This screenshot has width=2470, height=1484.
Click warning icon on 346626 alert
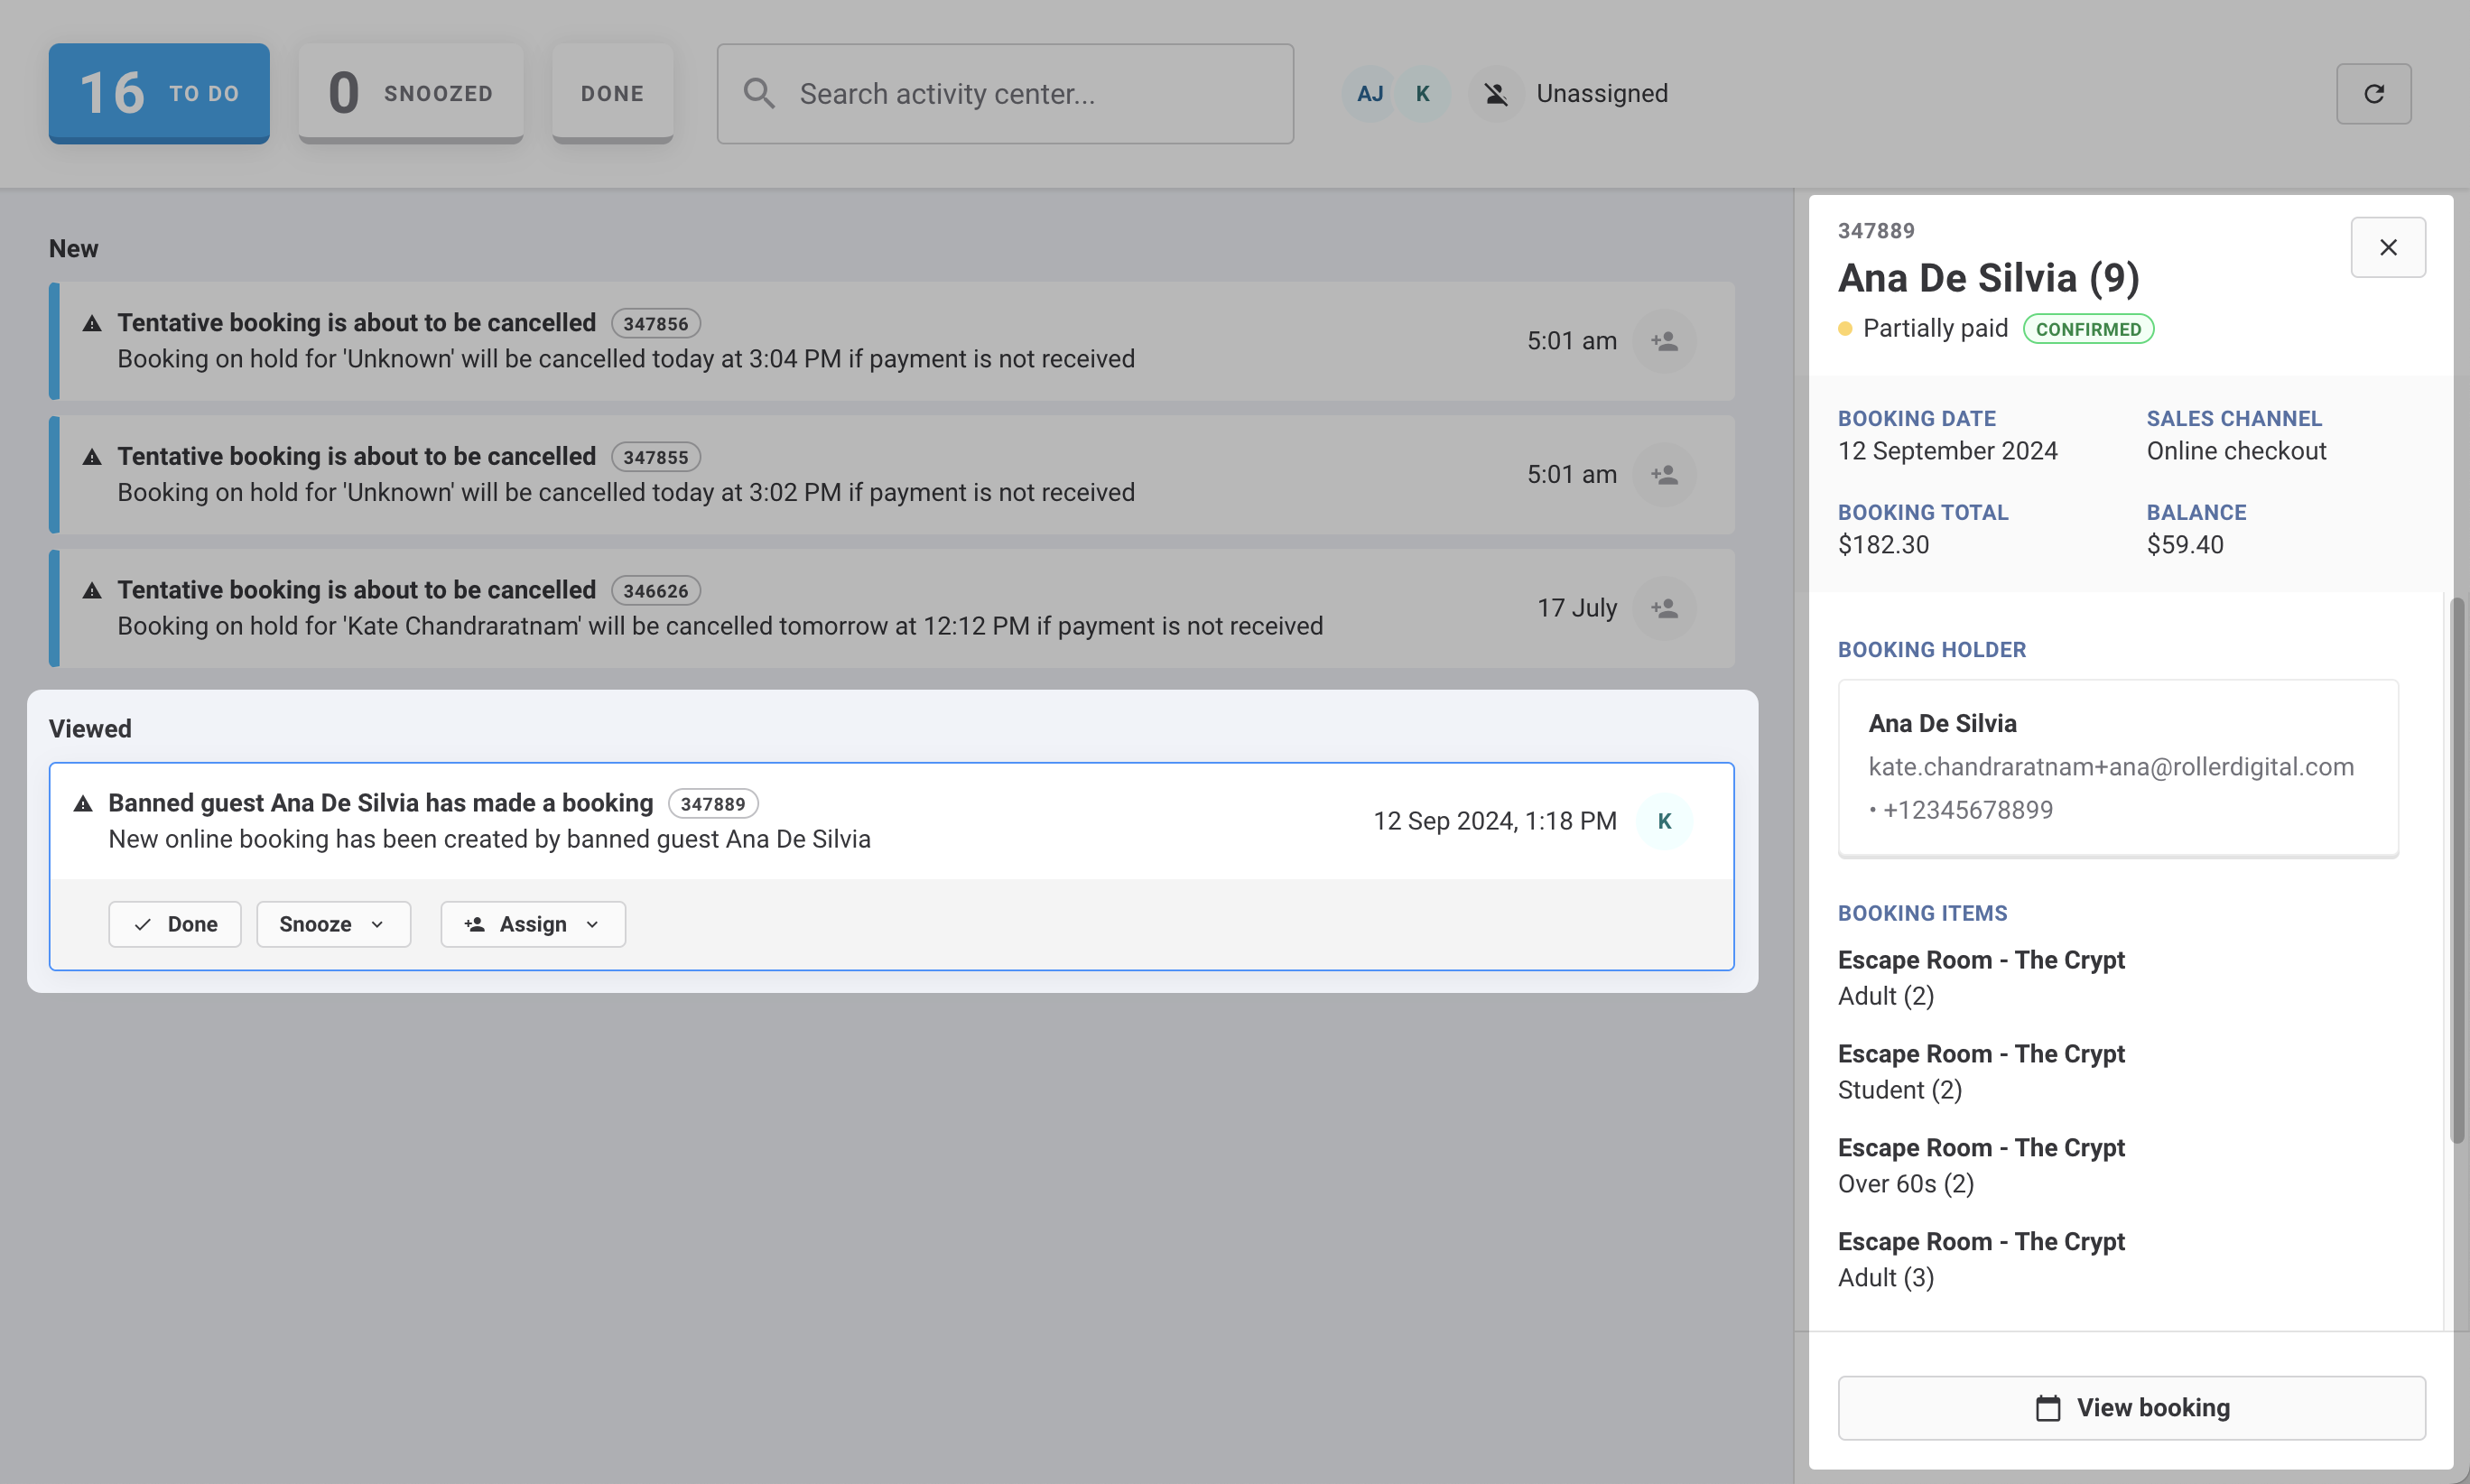(92, 590)
